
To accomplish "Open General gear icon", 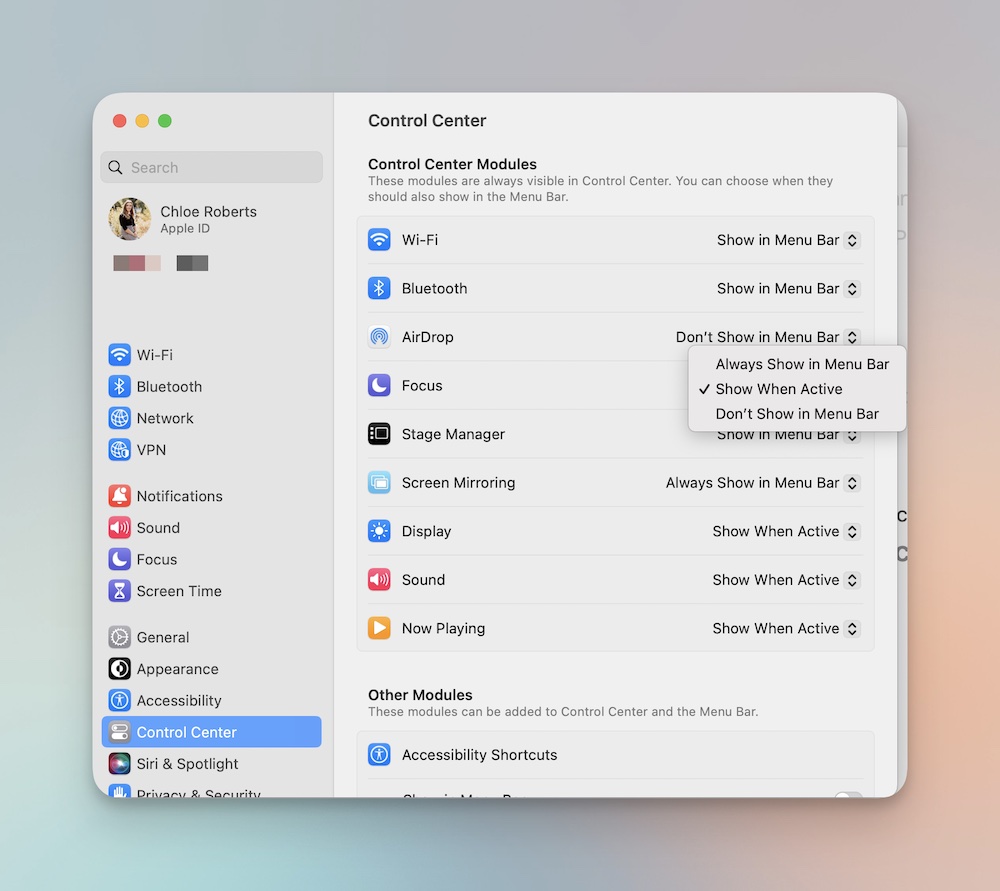I will 119,637.
